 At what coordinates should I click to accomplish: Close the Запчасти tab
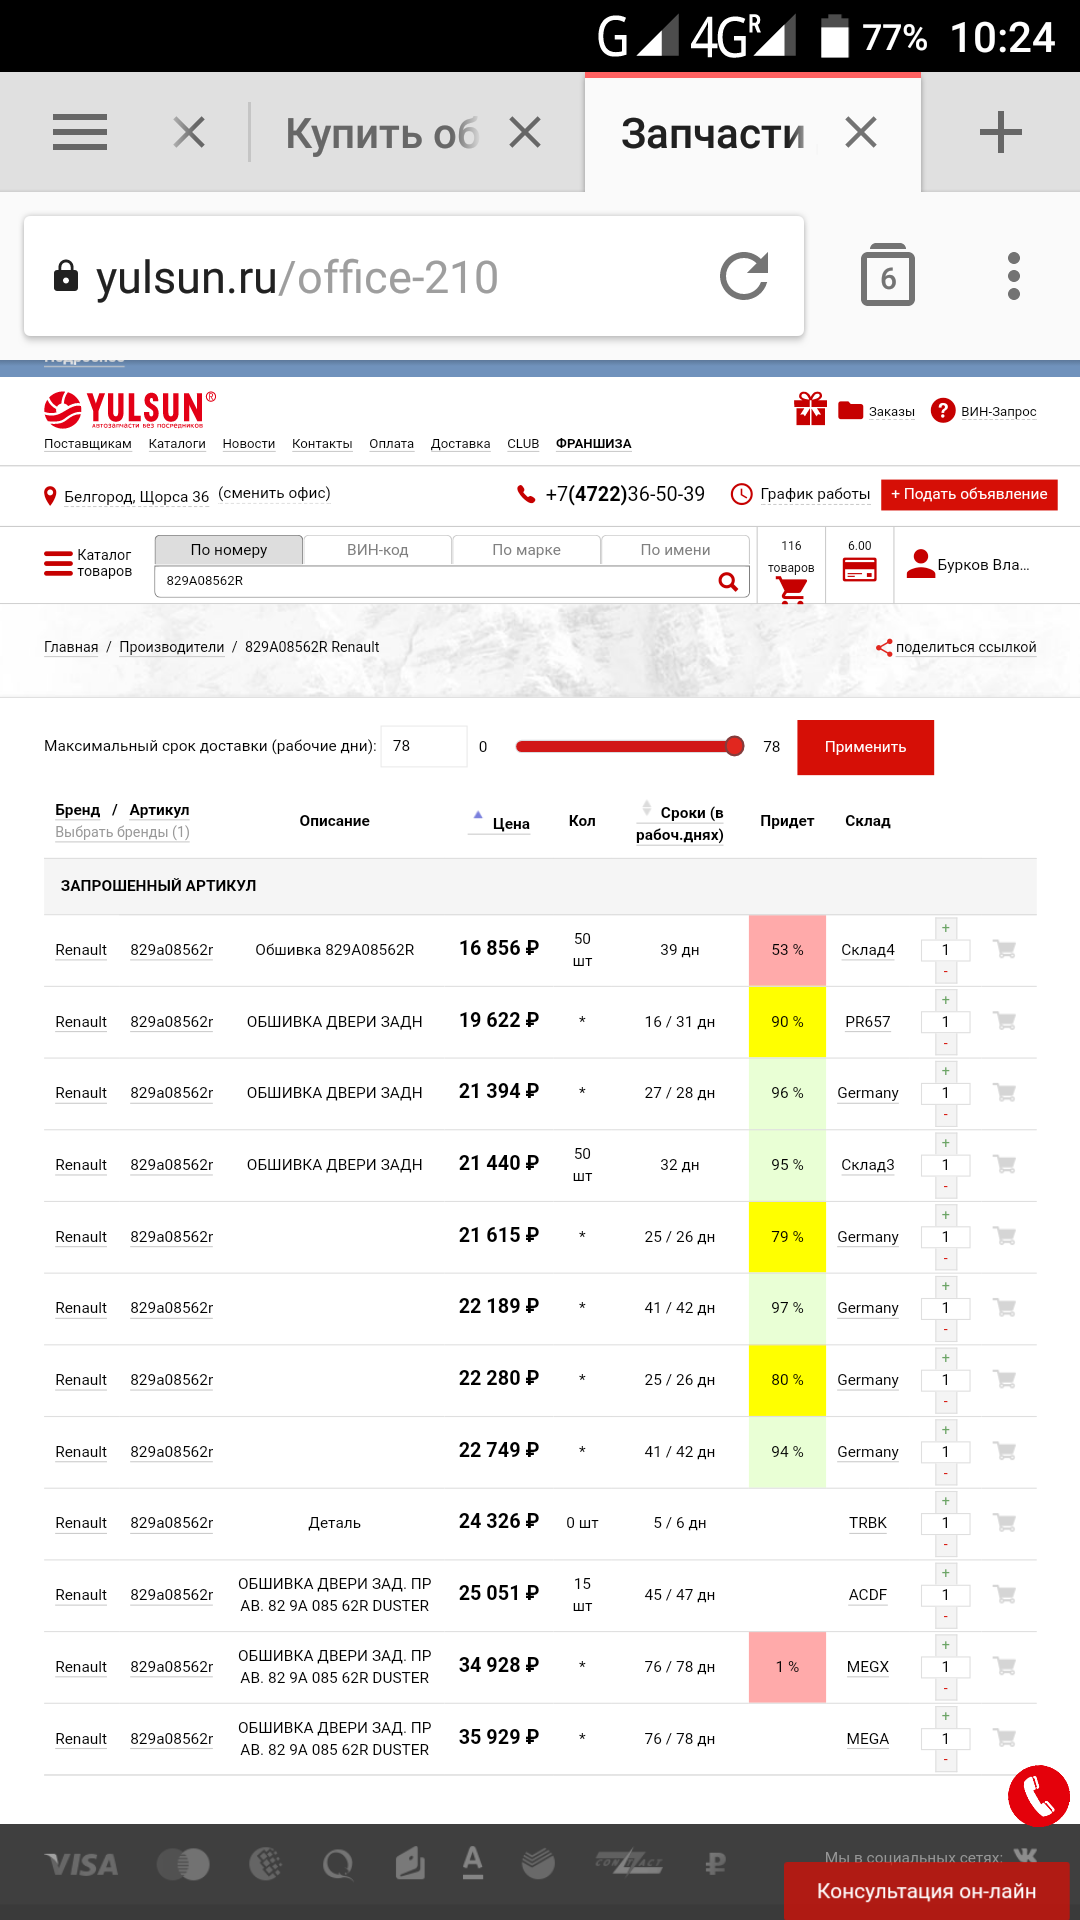click(861, 132)
